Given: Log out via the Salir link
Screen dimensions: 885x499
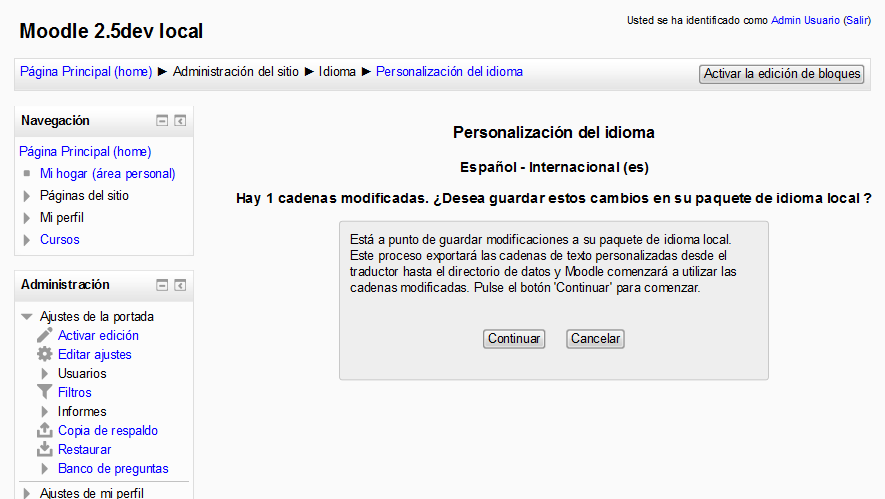Looking at the screenshot, I should coord(857,20).
